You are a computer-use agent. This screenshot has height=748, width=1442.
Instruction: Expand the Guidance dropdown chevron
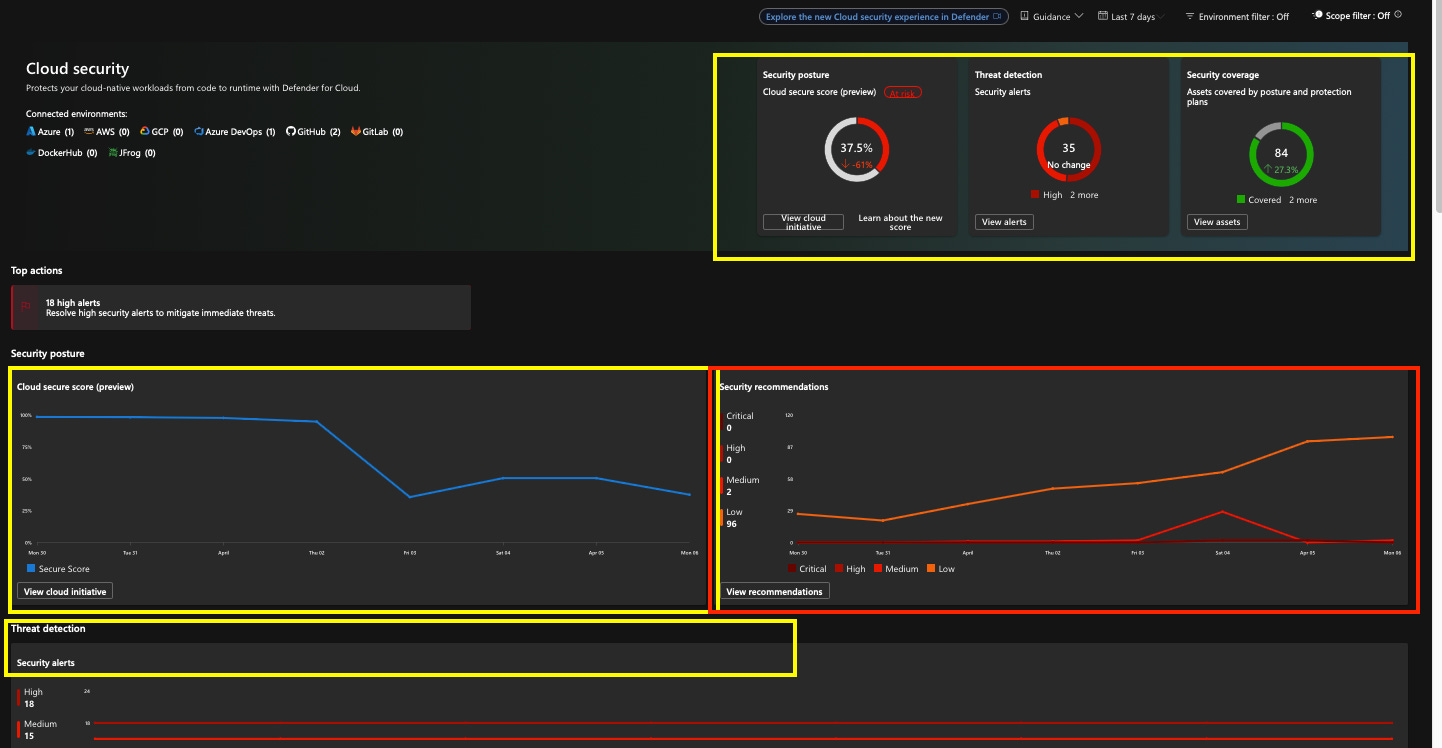[x=1078, y=16]
